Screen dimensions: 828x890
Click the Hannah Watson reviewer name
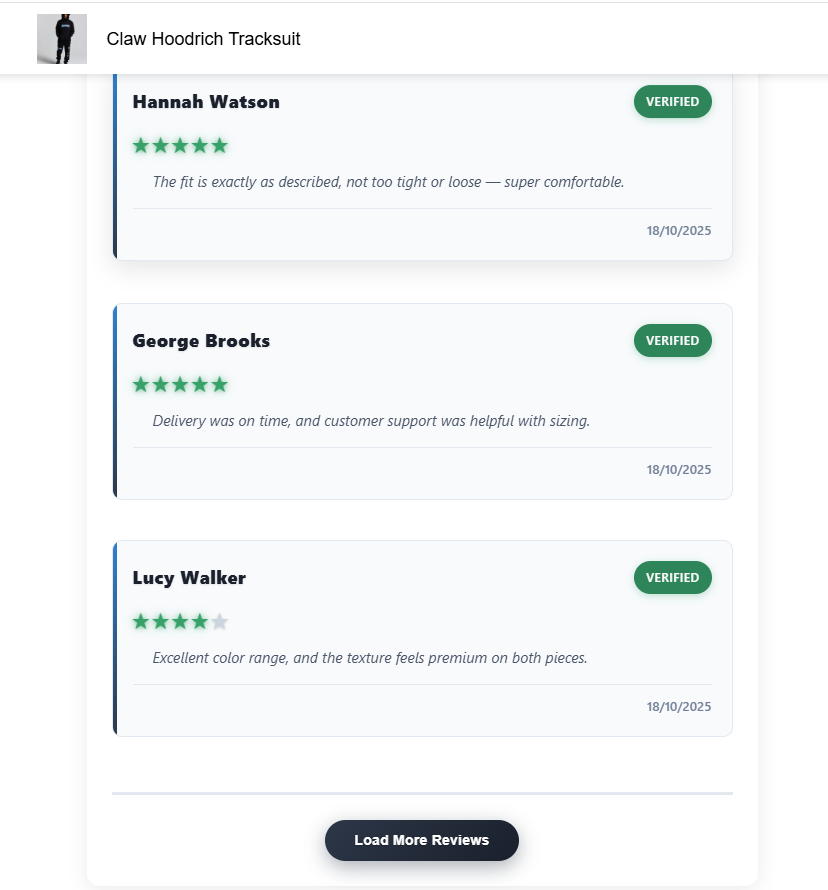(206, 102)
